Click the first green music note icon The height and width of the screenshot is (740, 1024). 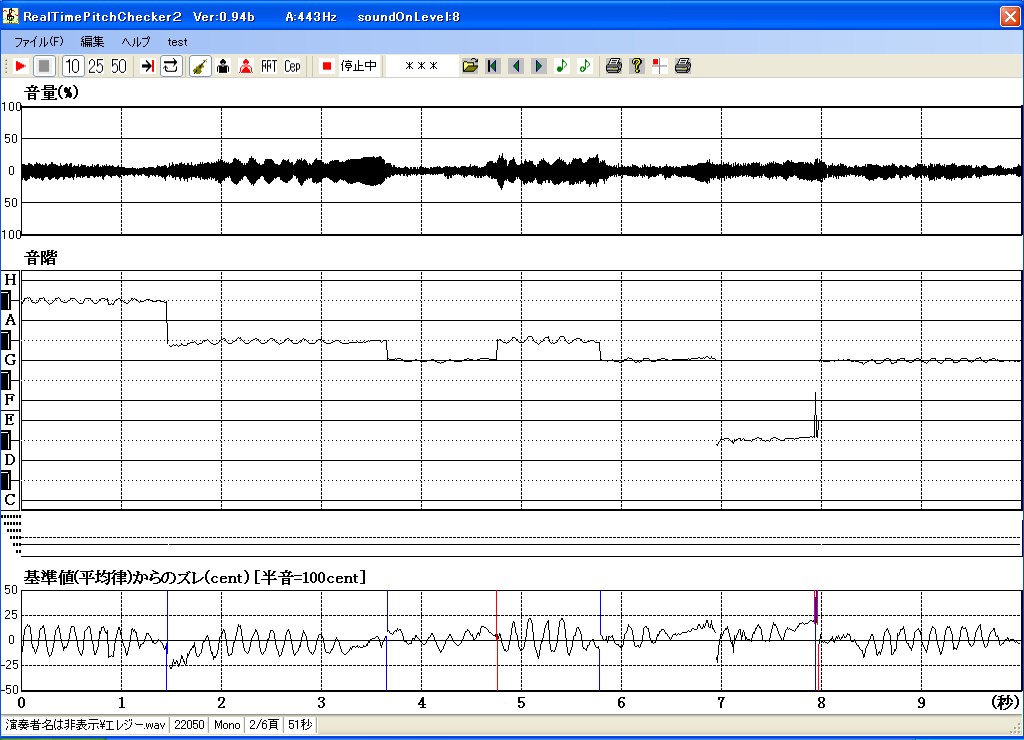[562, 66]
